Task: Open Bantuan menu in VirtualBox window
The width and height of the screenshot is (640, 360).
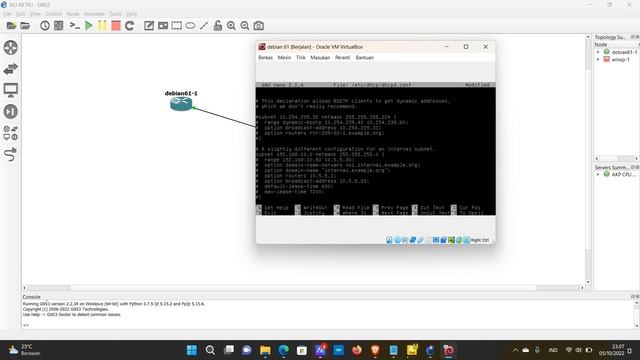Action: tap(364, 58)
